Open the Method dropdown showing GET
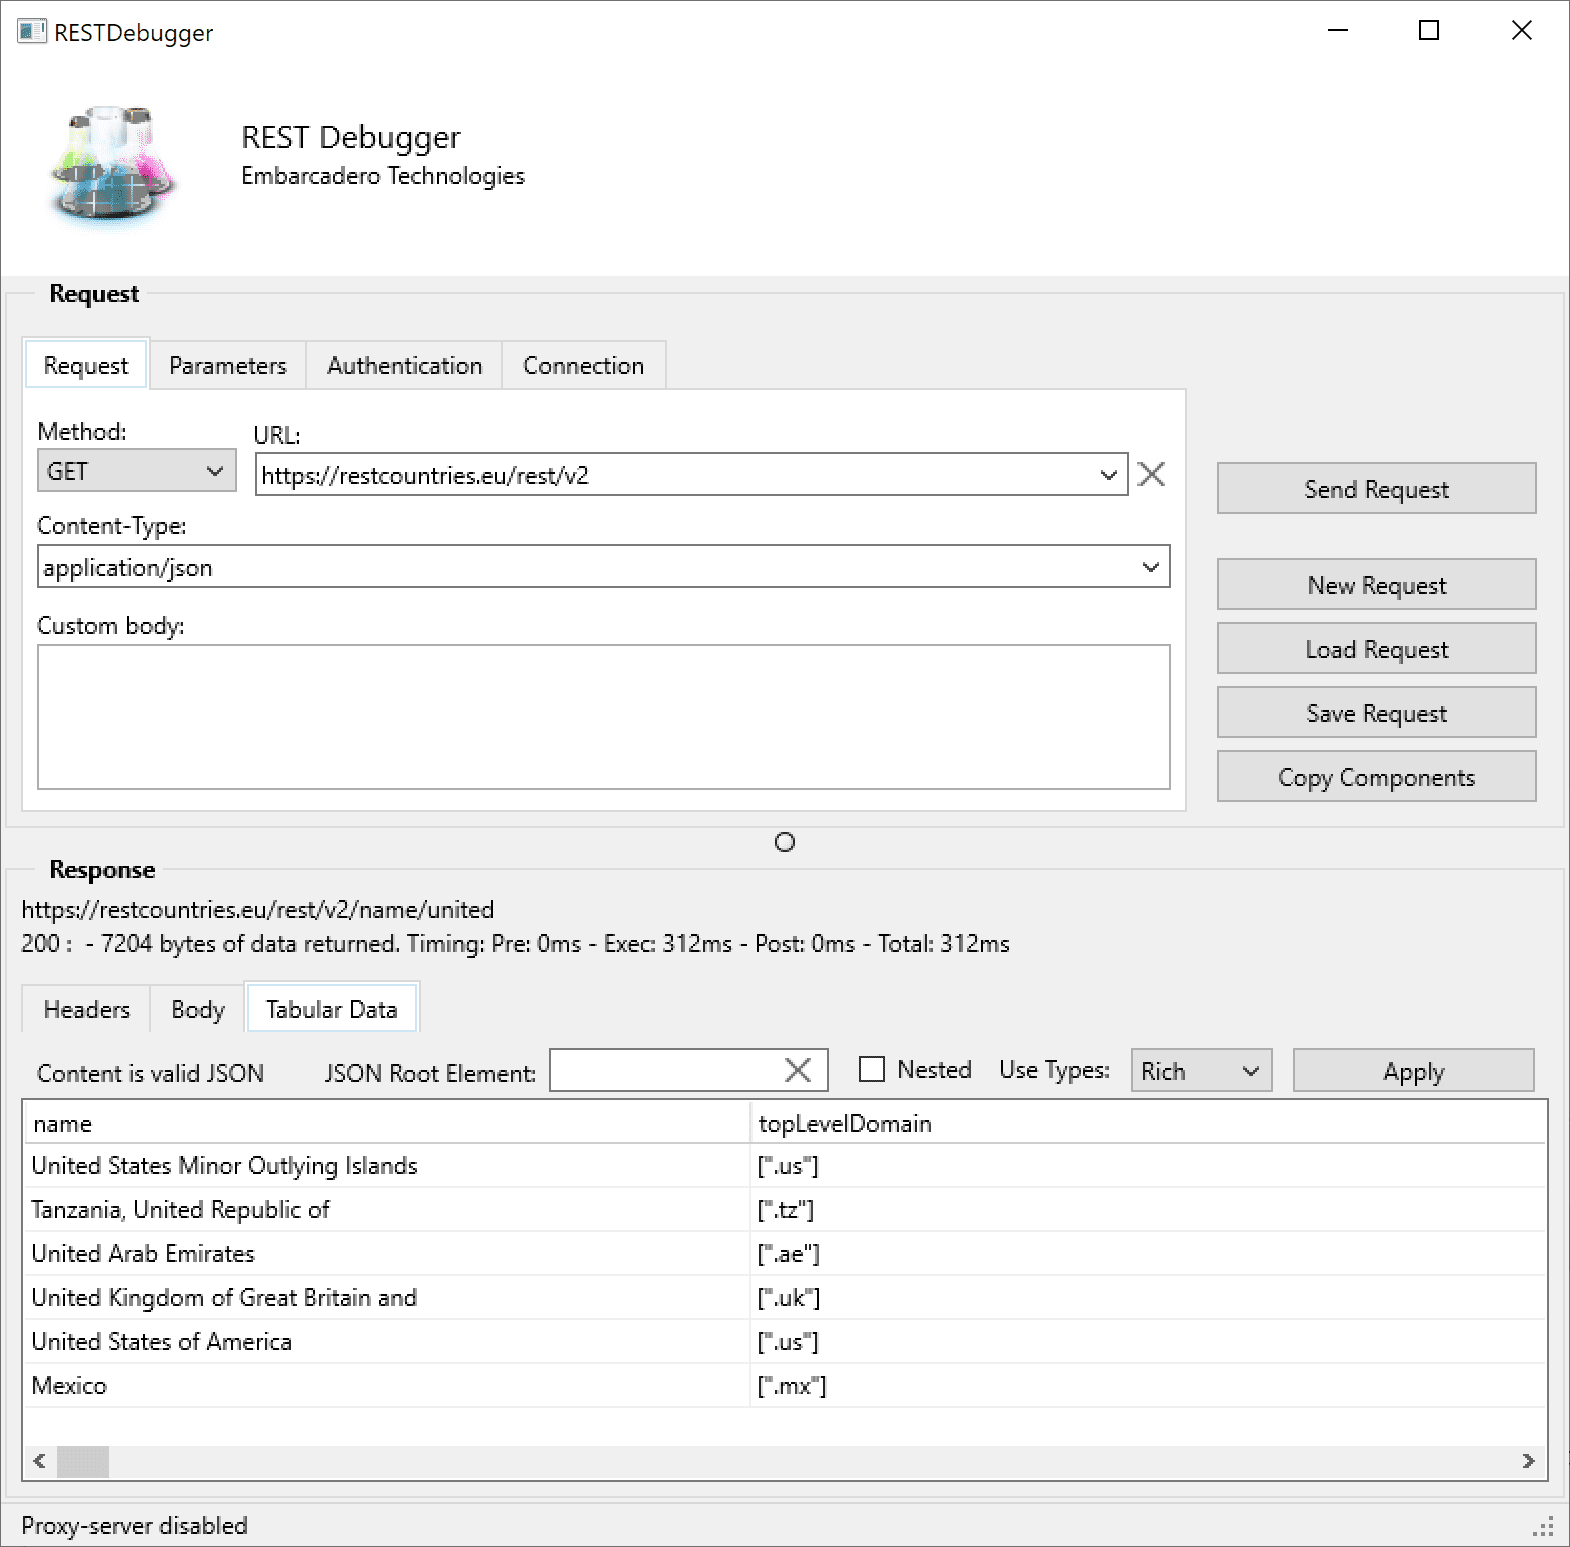The height and width of the screenshot is (1547, 1570). coord(137,470)
